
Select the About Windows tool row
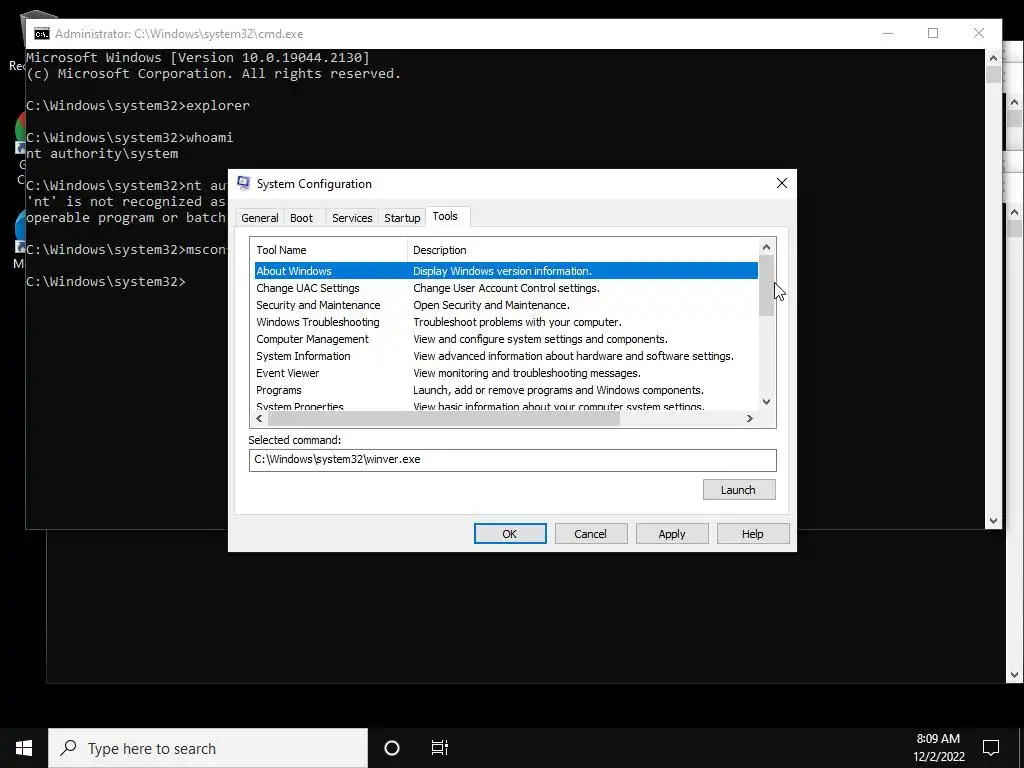[x=506, y=271]
